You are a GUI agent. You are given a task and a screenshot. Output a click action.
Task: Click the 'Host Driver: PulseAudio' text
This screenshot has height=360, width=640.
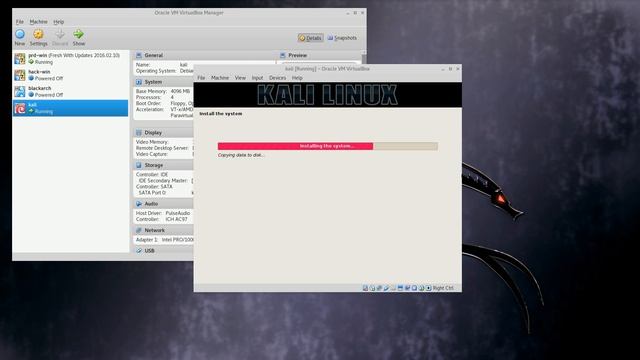coord(163,213)
